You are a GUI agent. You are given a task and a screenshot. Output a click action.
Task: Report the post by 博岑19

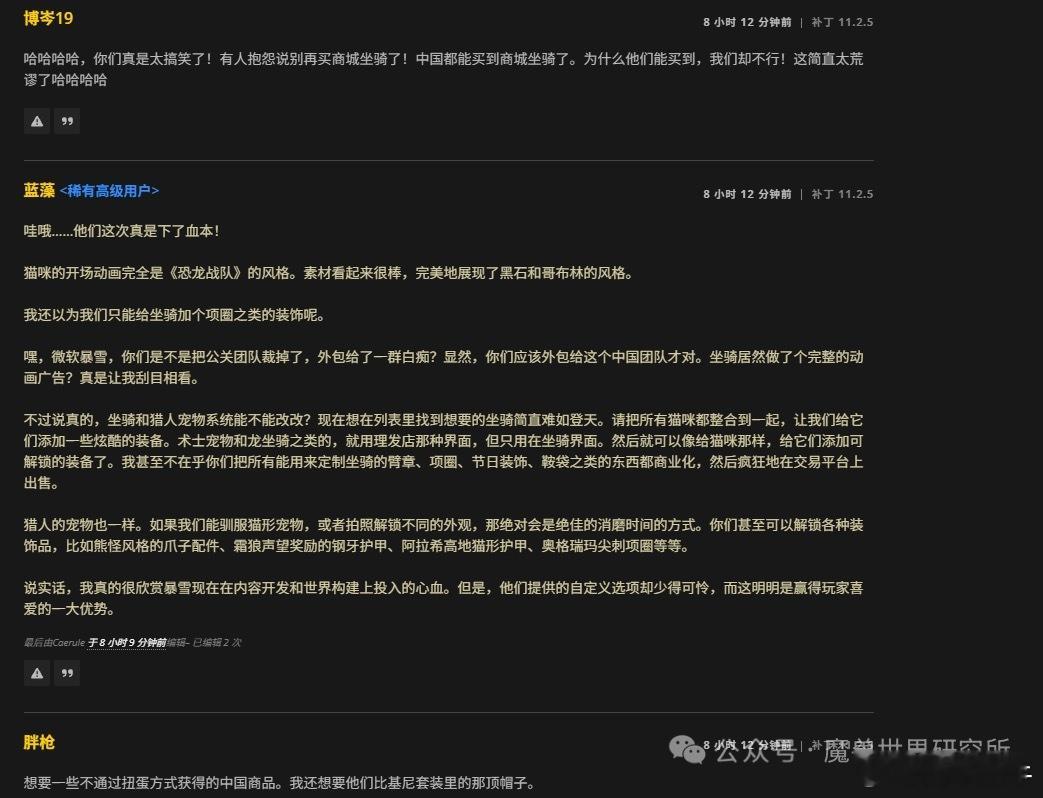(37, 121)
